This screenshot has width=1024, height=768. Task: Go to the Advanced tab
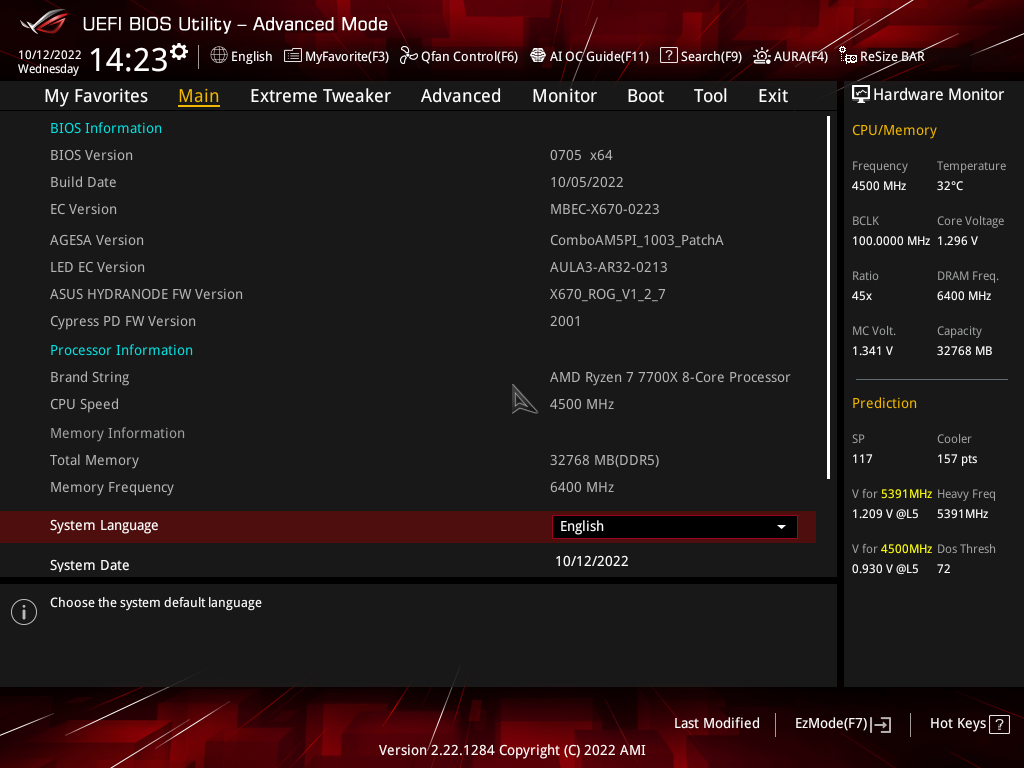click(460, 96)
